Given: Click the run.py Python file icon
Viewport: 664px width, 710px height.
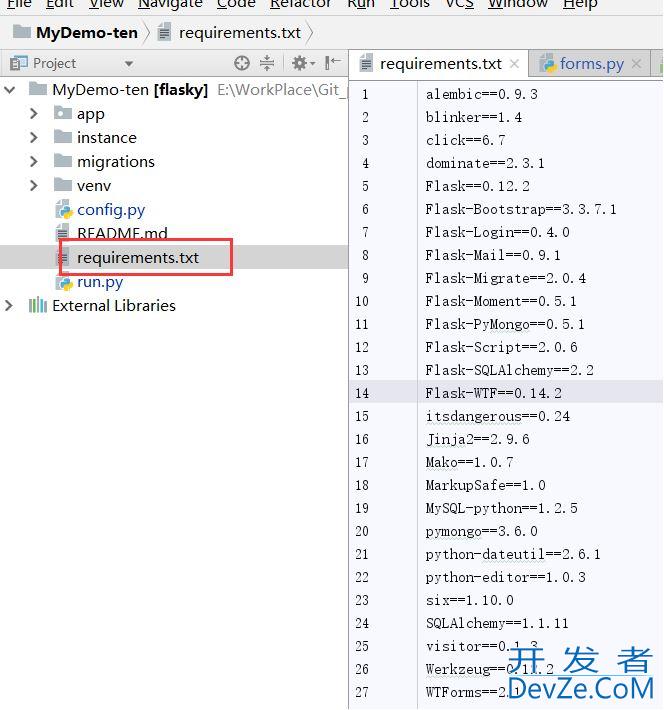Looking at the screenshot, I should click(x=64, y=282).
